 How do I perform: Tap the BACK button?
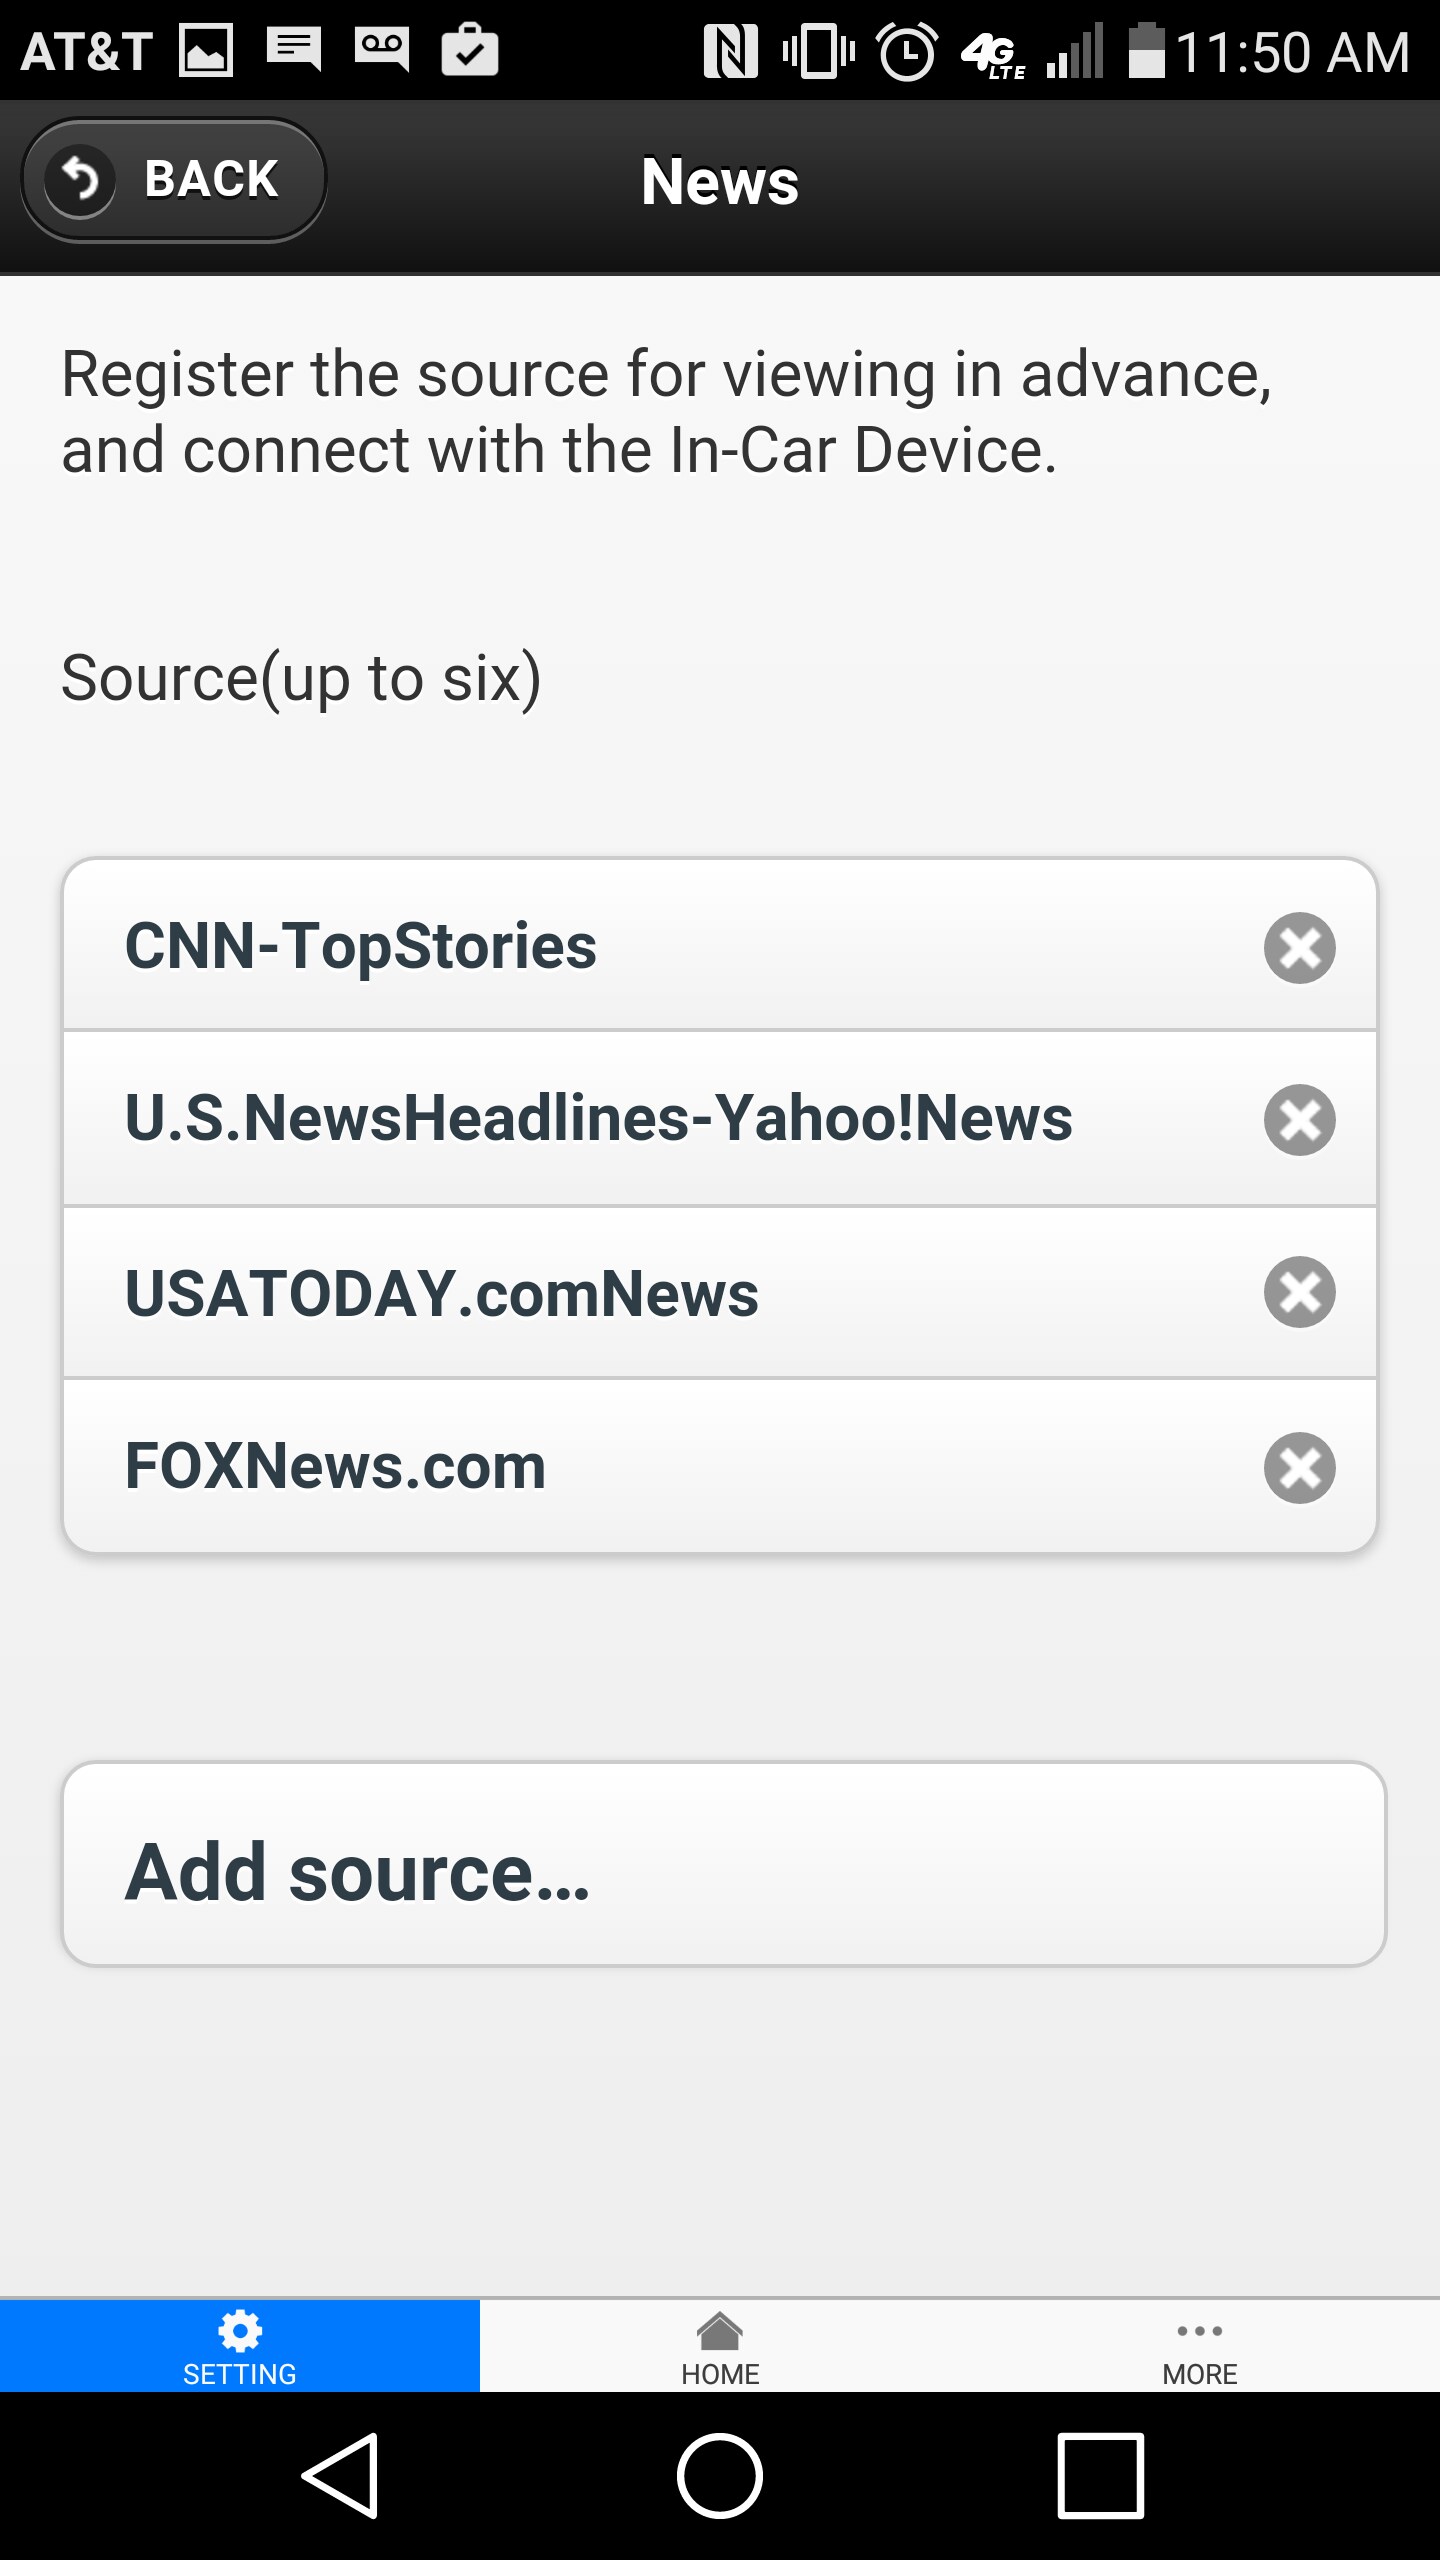(174, 180)
